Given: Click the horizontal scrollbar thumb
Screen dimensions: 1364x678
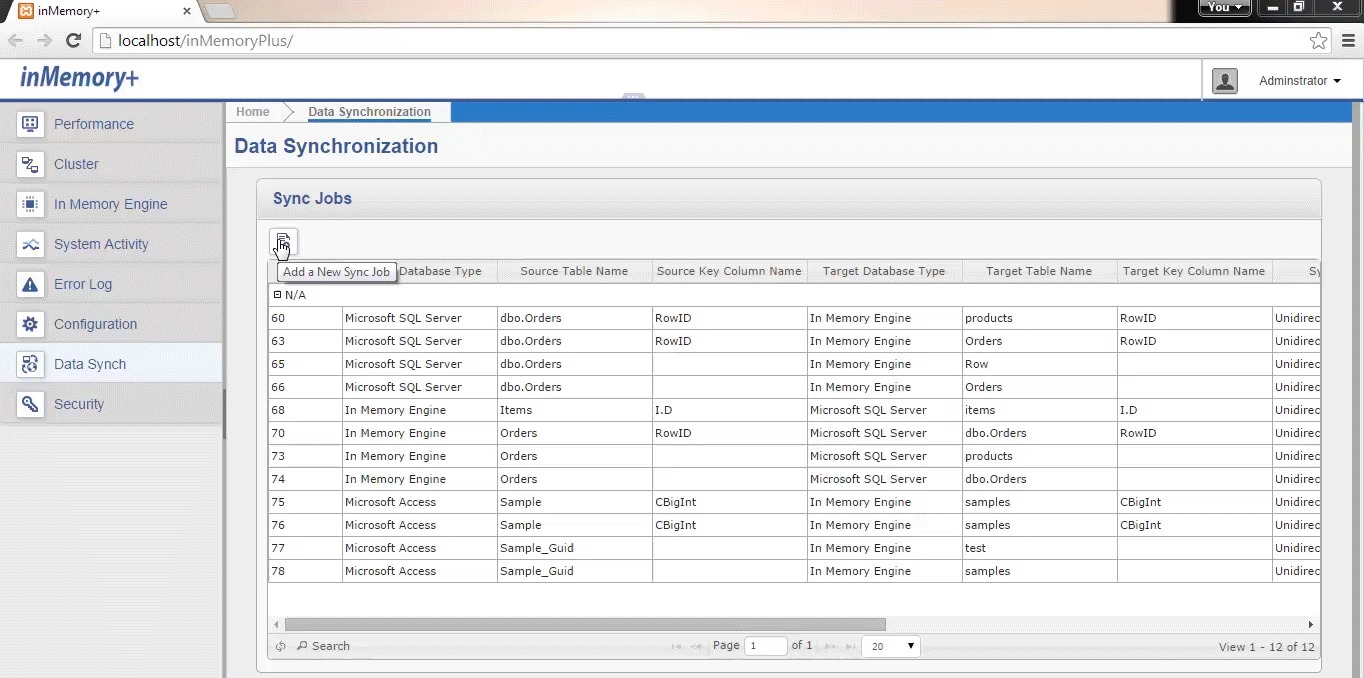Looking at the screenshot, I should (585, 624).
